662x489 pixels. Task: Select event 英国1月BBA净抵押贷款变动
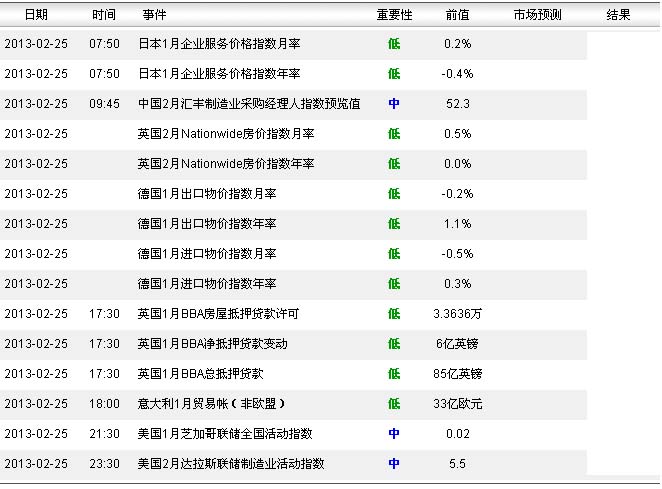tap(213, 344)
